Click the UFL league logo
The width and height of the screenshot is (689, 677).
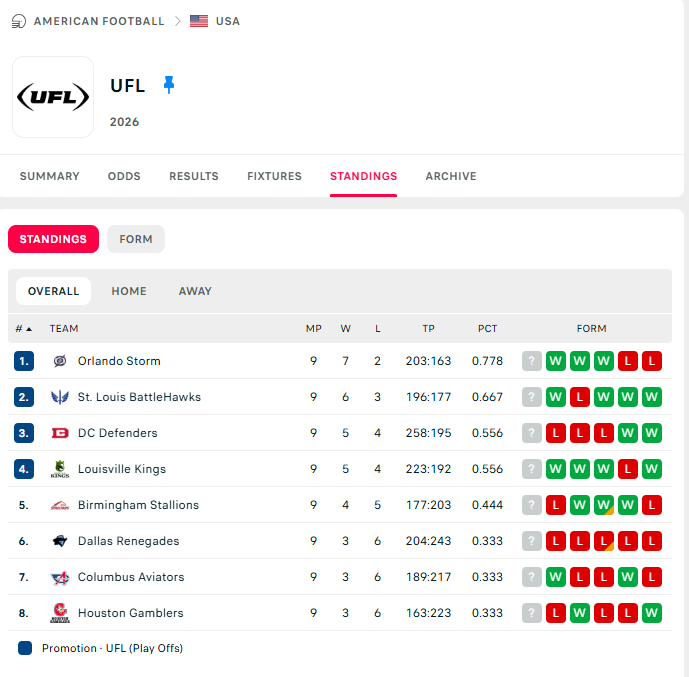[53, 97]
